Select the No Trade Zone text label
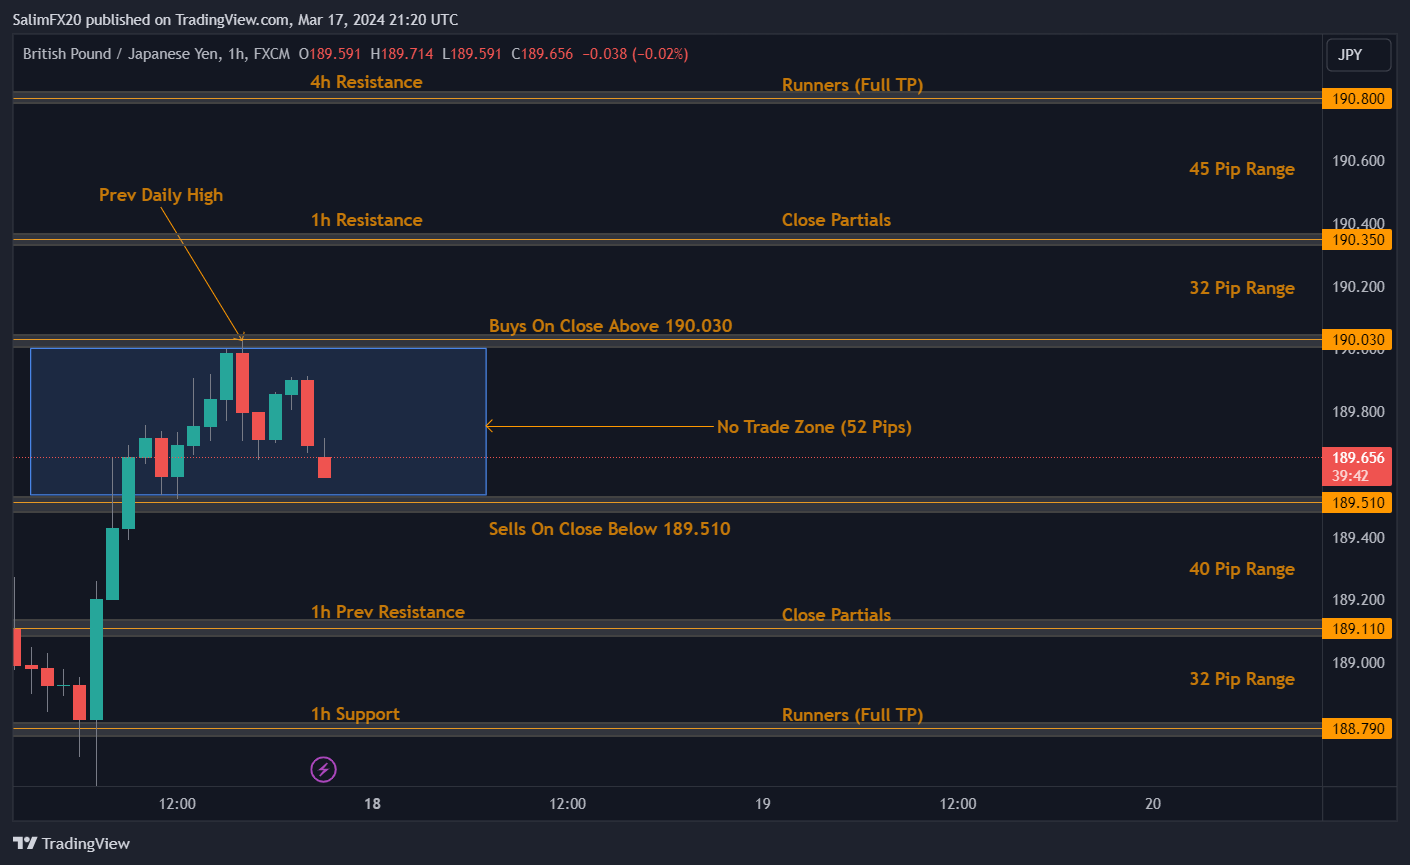The image size is (1410, 865). tap(814, 427)
